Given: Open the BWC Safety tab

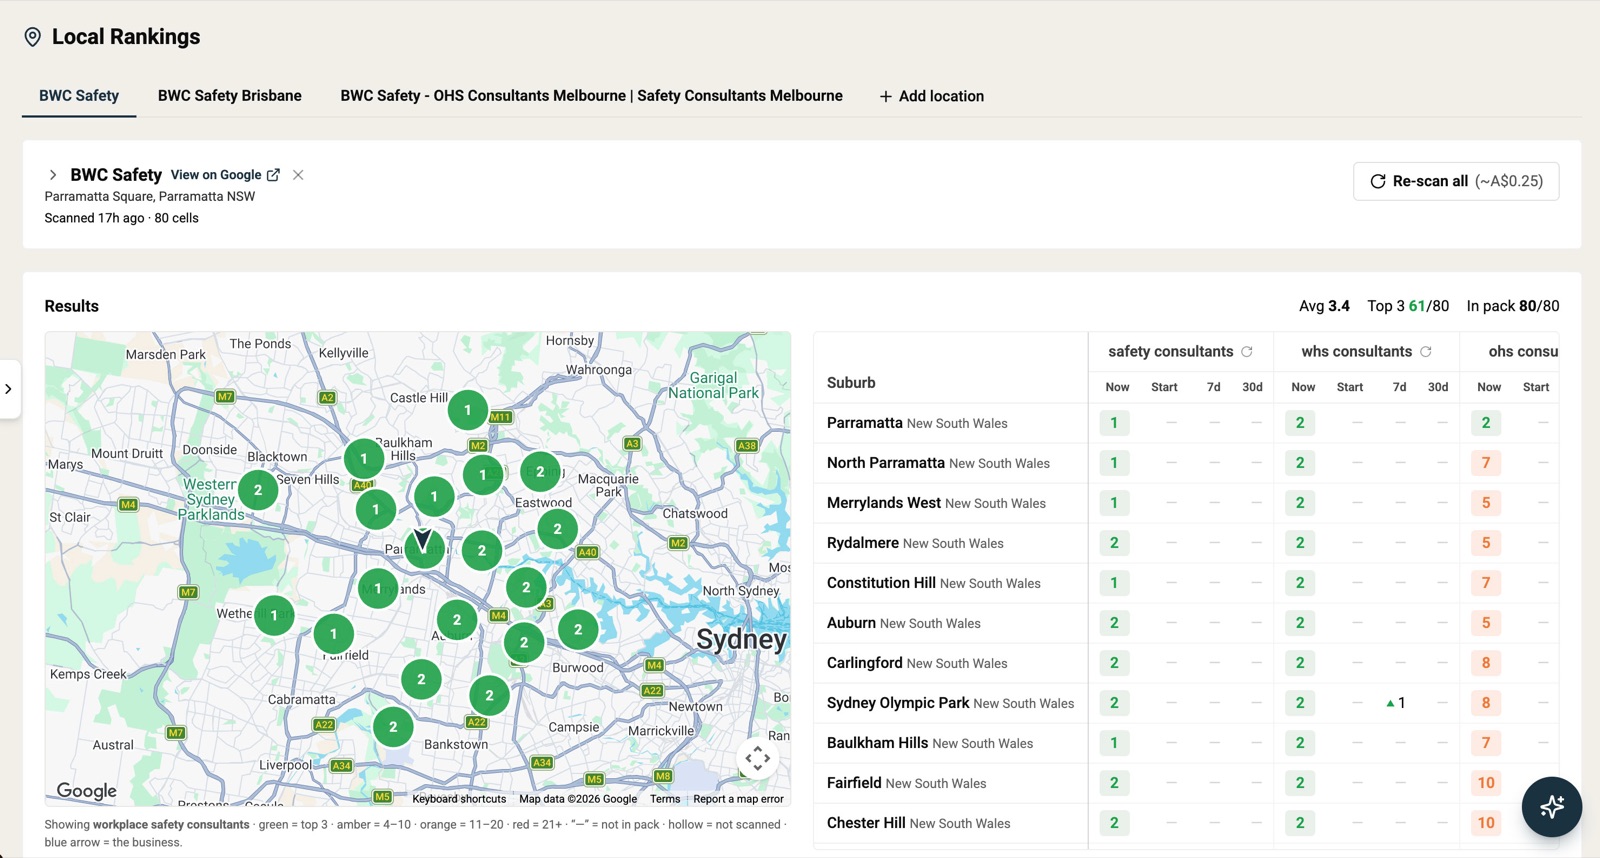Looking at the screenshot, I should click(x=79, y=96).
